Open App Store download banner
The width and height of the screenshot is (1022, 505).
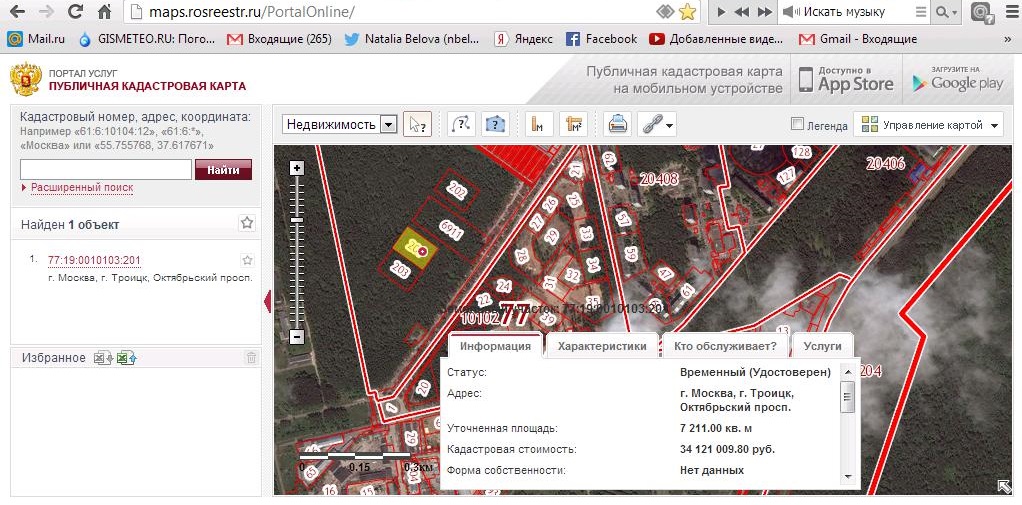point(847,79)
